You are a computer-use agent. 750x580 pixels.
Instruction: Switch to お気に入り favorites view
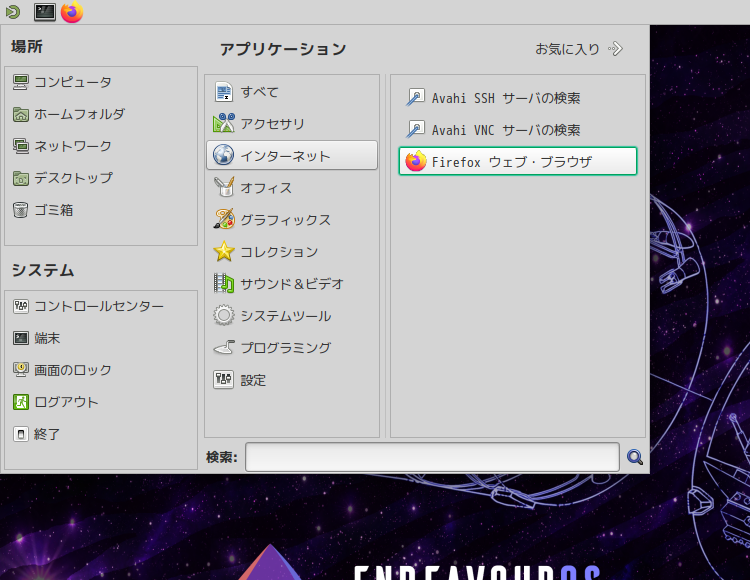coord(567,49)
